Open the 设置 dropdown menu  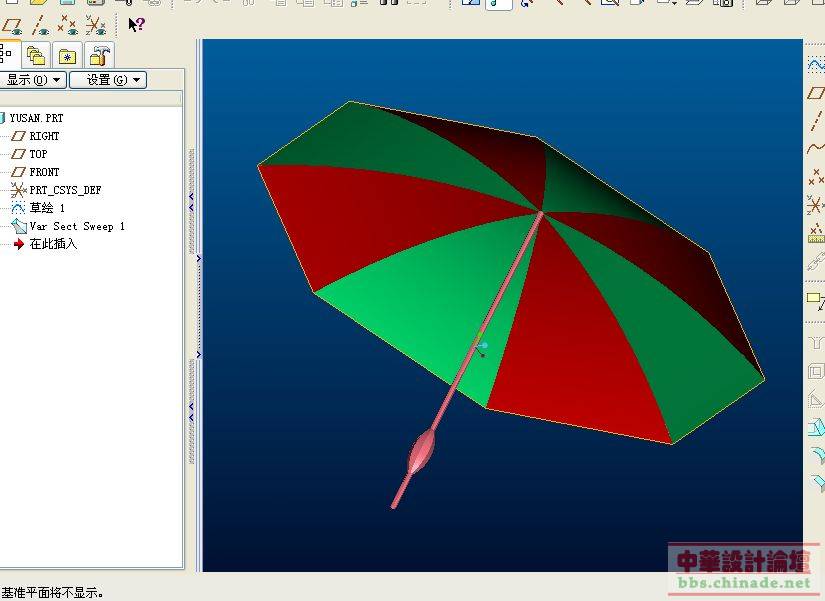(x=107, y=80)
